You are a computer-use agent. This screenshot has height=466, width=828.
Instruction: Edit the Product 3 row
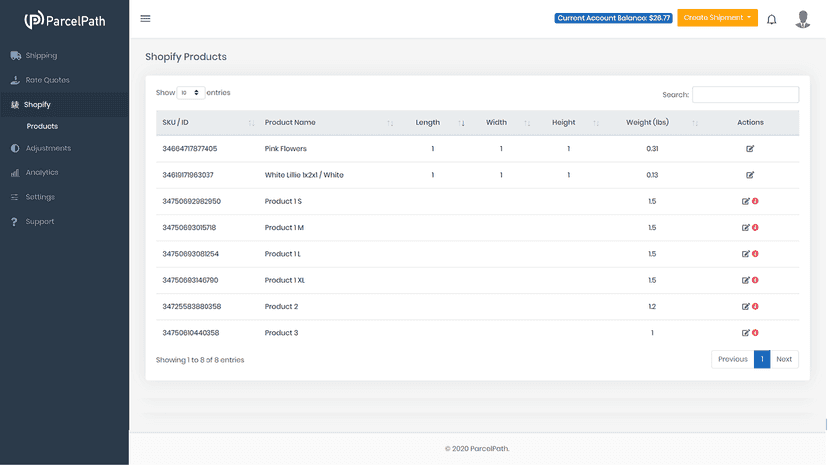[746, 333]
